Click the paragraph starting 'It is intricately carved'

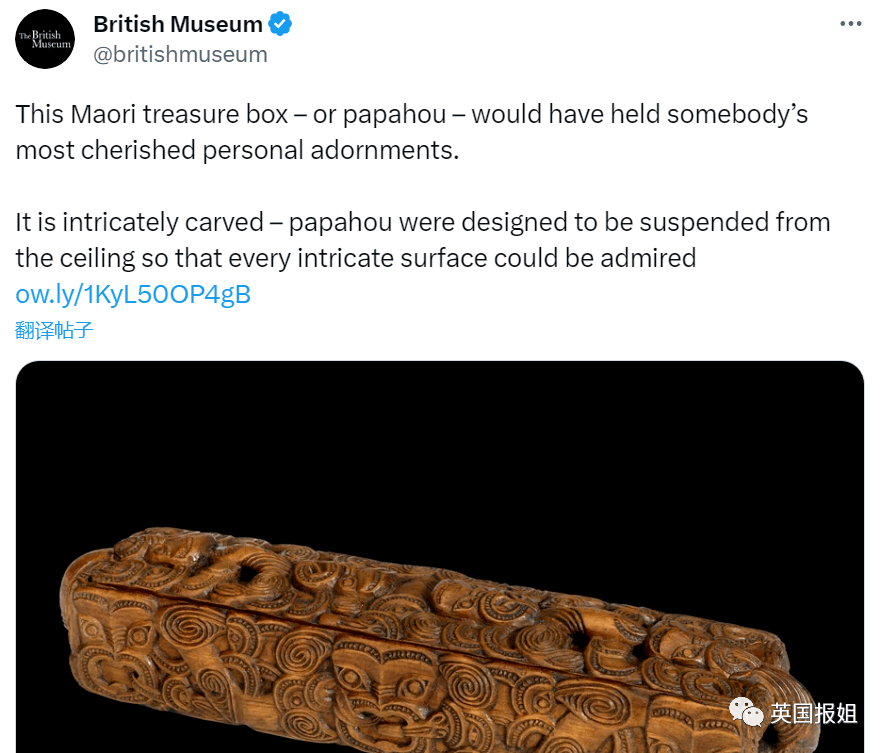point(423,240)
